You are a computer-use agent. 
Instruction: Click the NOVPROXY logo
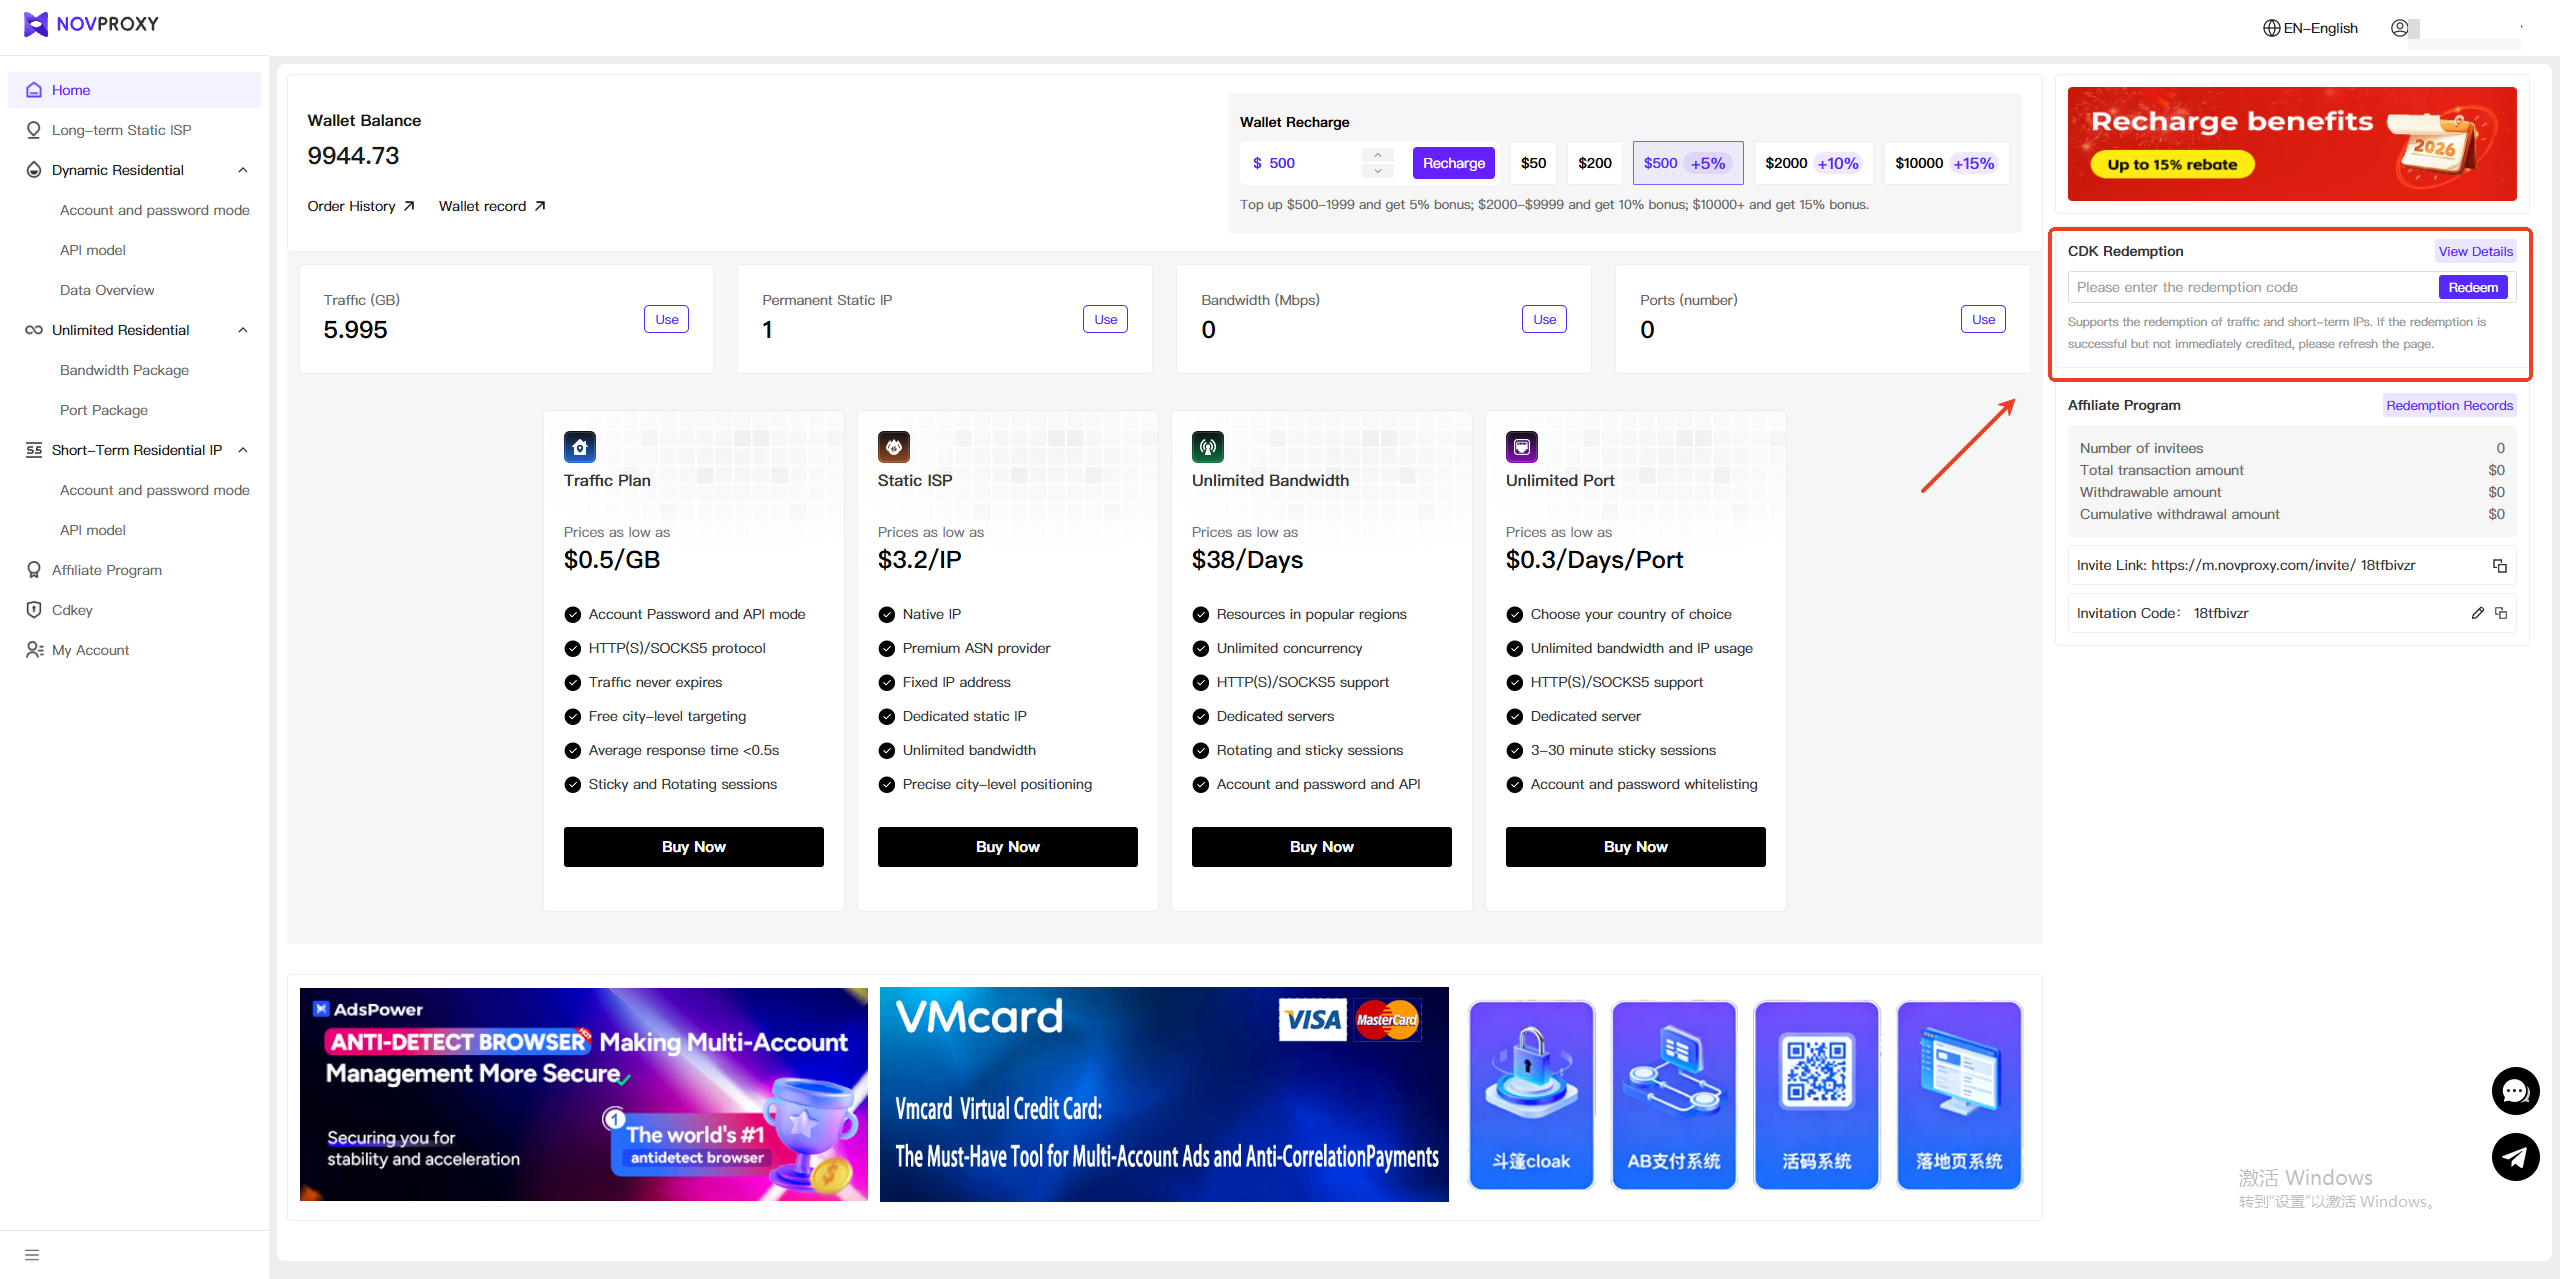click(x=91, y=24)
